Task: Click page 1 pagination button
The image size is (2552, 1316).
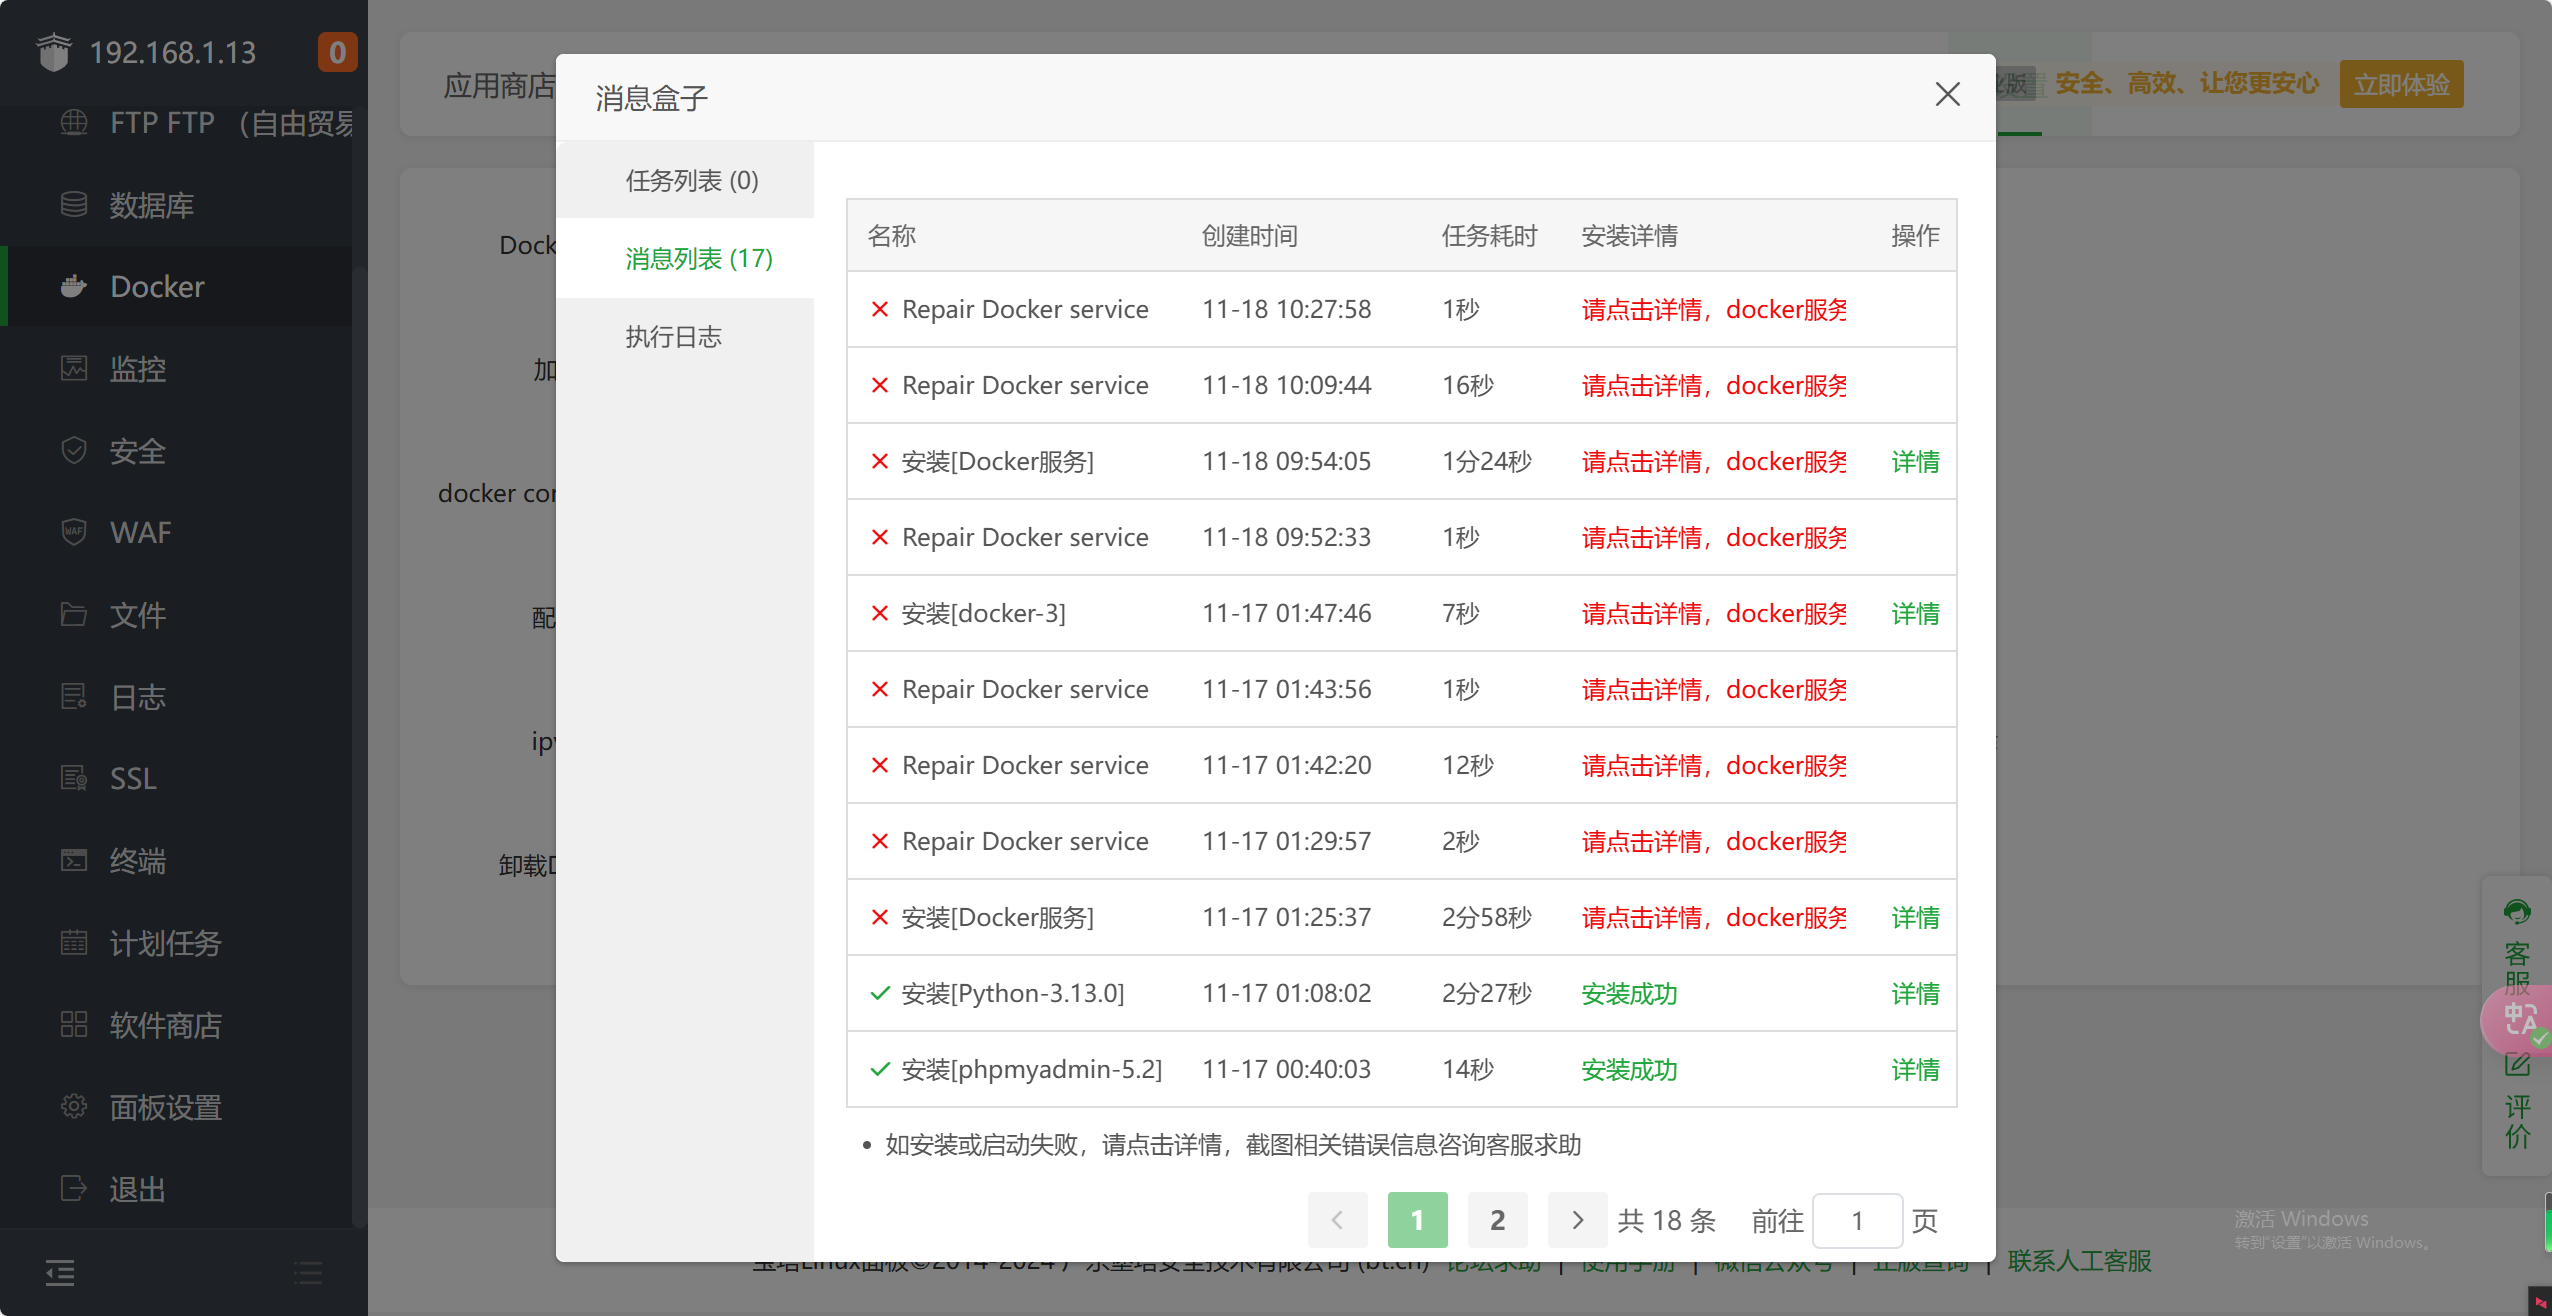Action: tap(1417, 1220)
